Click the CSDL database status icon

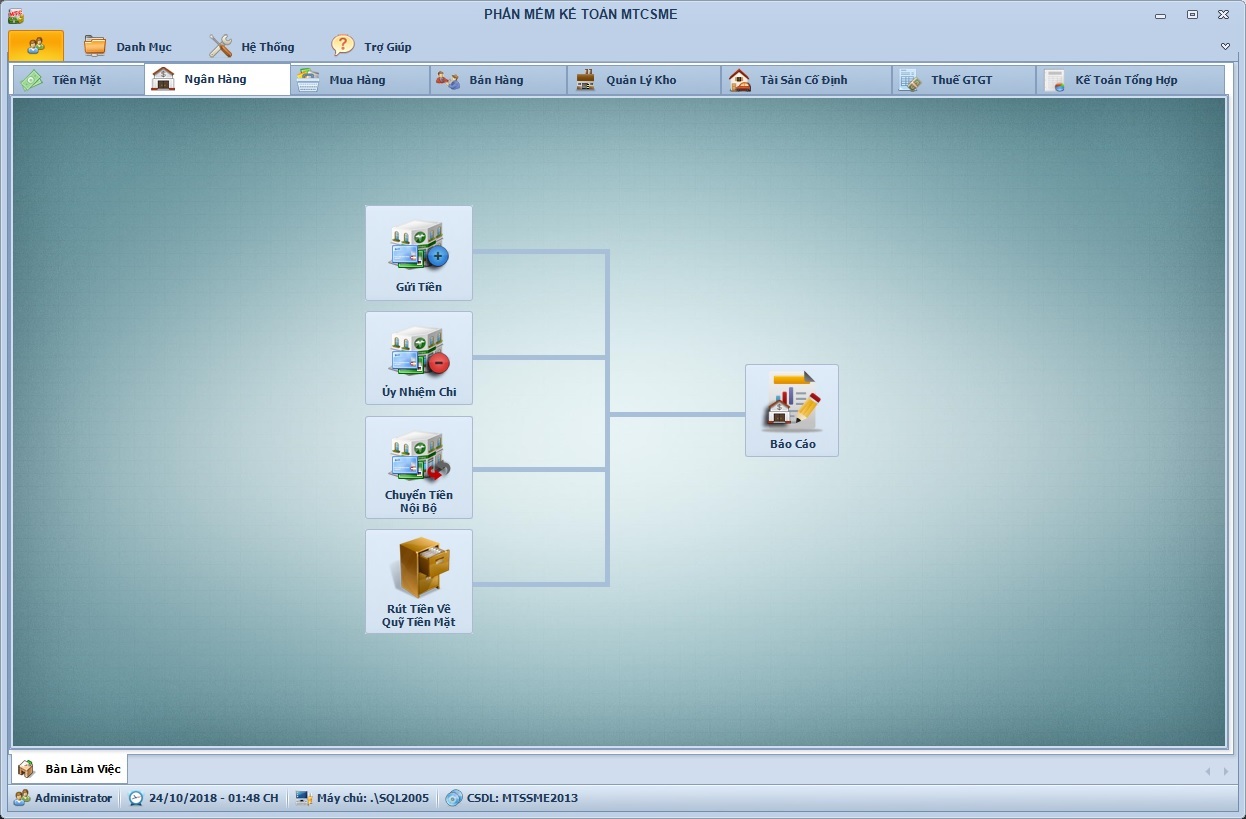click(x=454, y=798)
